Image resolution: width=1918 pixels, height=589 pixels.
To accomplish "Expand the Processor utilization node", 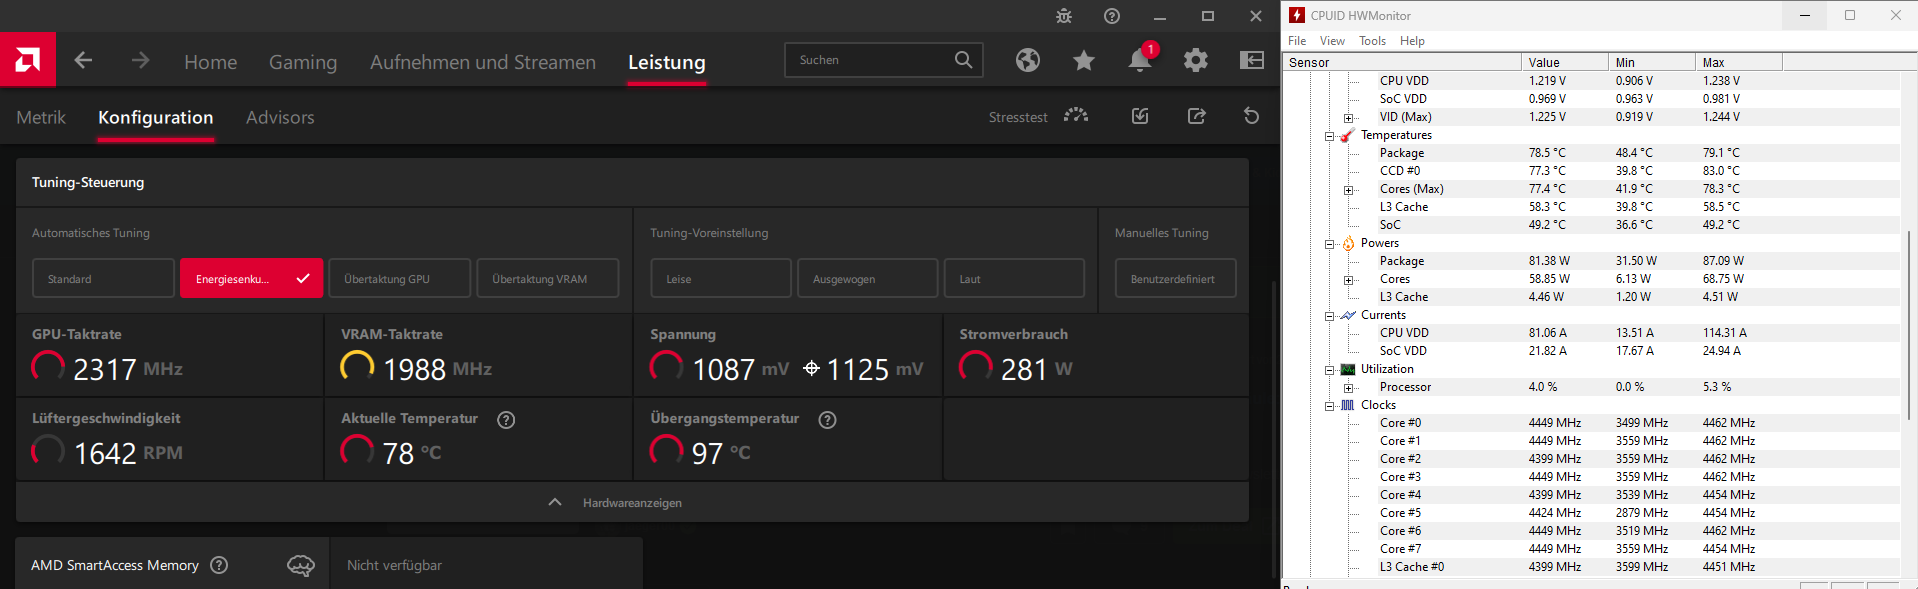I will 1348,388.
